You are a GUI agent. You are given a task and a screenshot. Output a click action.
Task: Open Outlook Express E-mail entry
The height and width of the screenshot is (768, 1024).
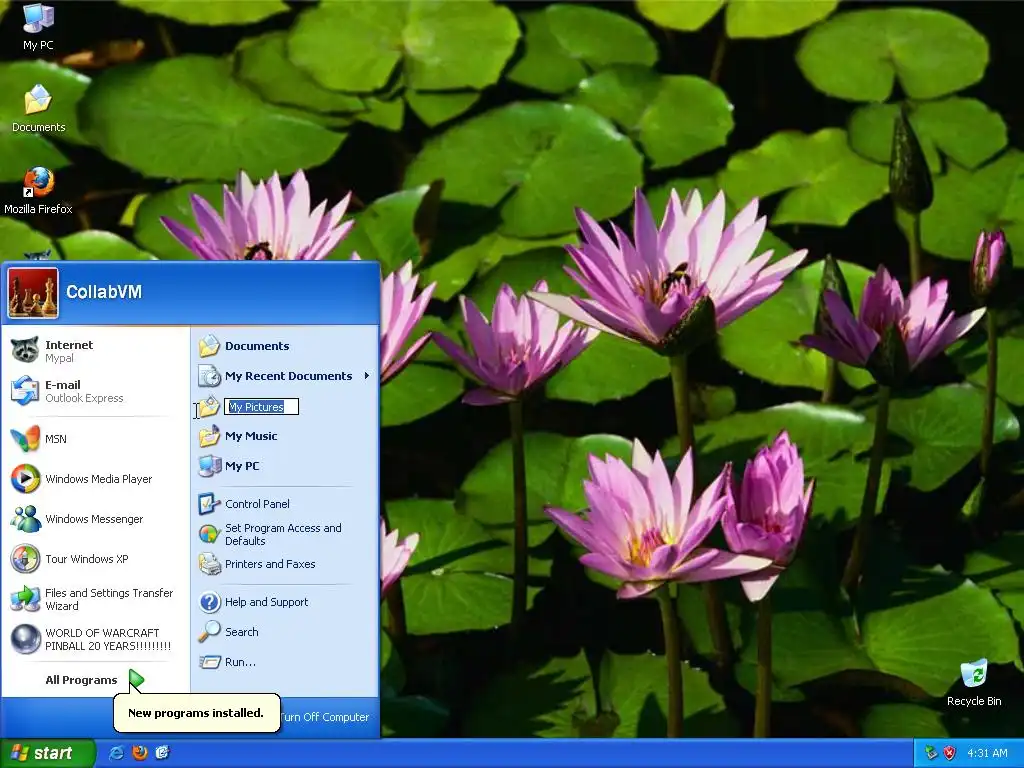(x=96, y=391)
